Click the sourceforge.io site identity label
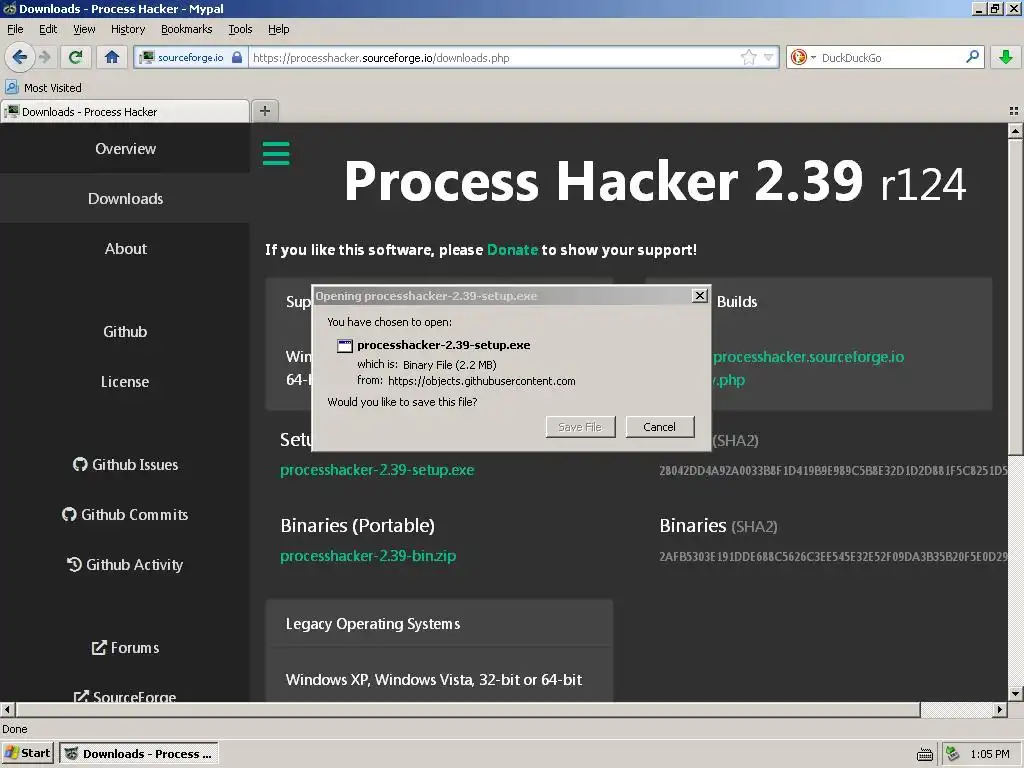The width and height of the screenshot is (1024, 768). point(190,57)
